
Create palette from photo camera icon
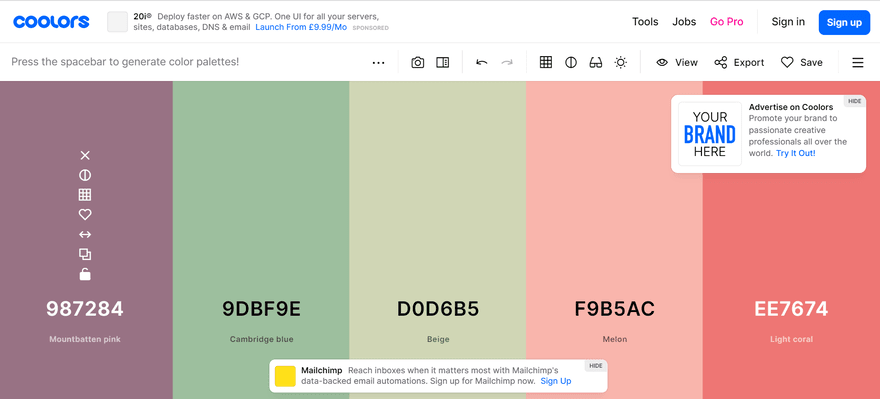418,62
